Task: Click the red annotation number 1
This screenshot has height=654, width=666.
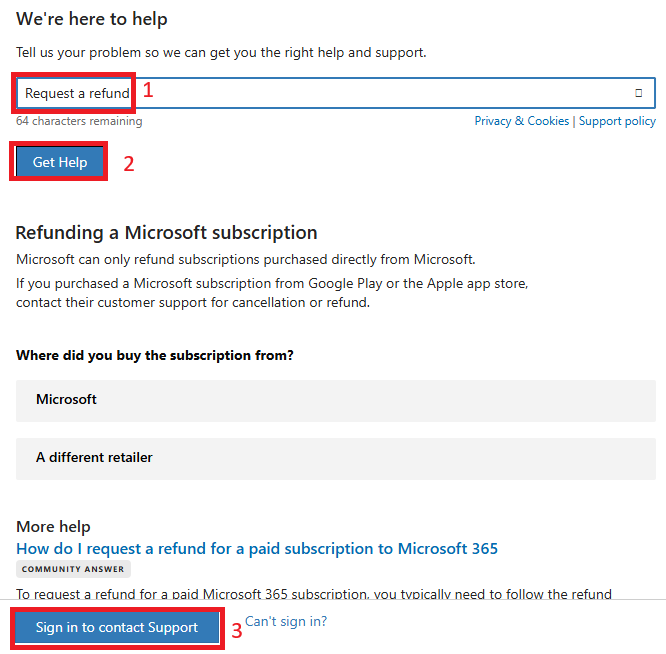Action: coord(148,90)
